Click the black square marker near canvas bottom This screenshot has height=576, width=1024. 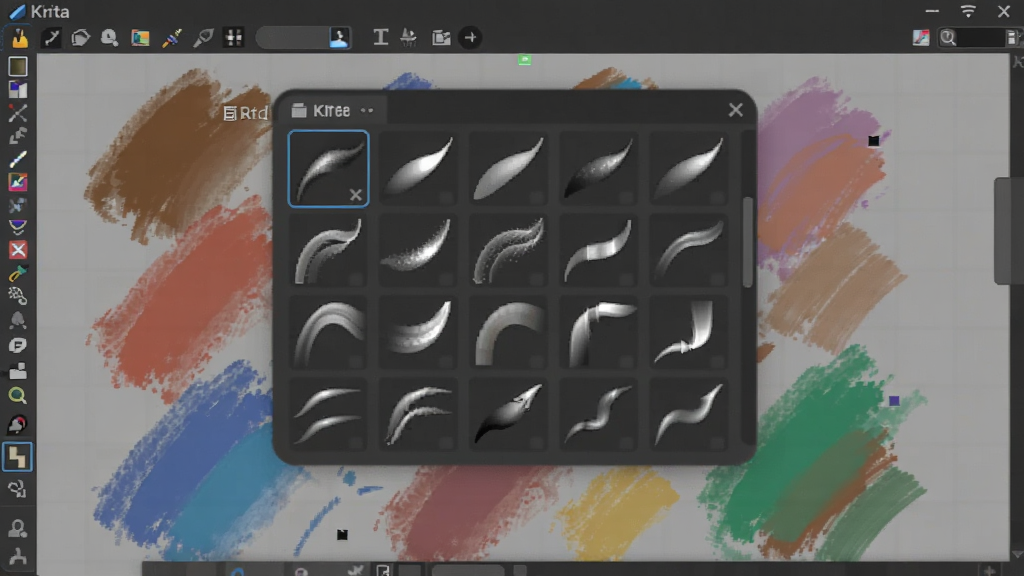(342, 535)
